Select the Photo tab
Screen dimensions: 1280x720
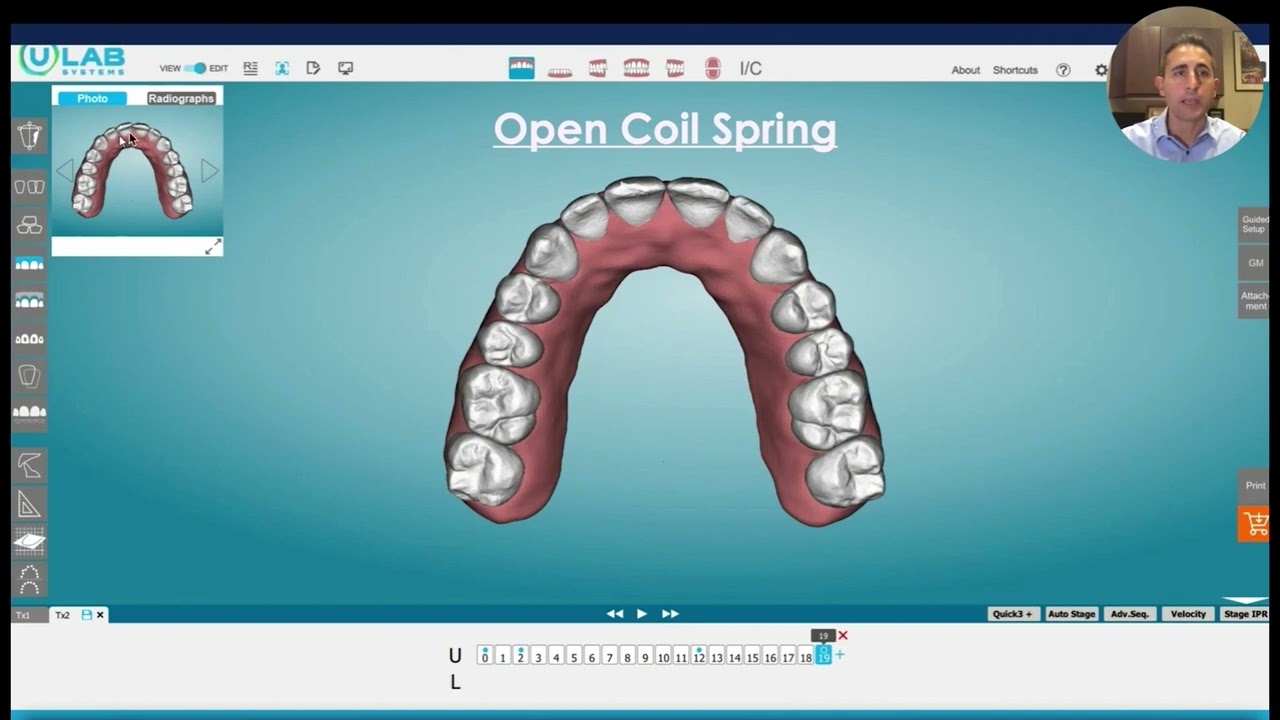point(92,98)
